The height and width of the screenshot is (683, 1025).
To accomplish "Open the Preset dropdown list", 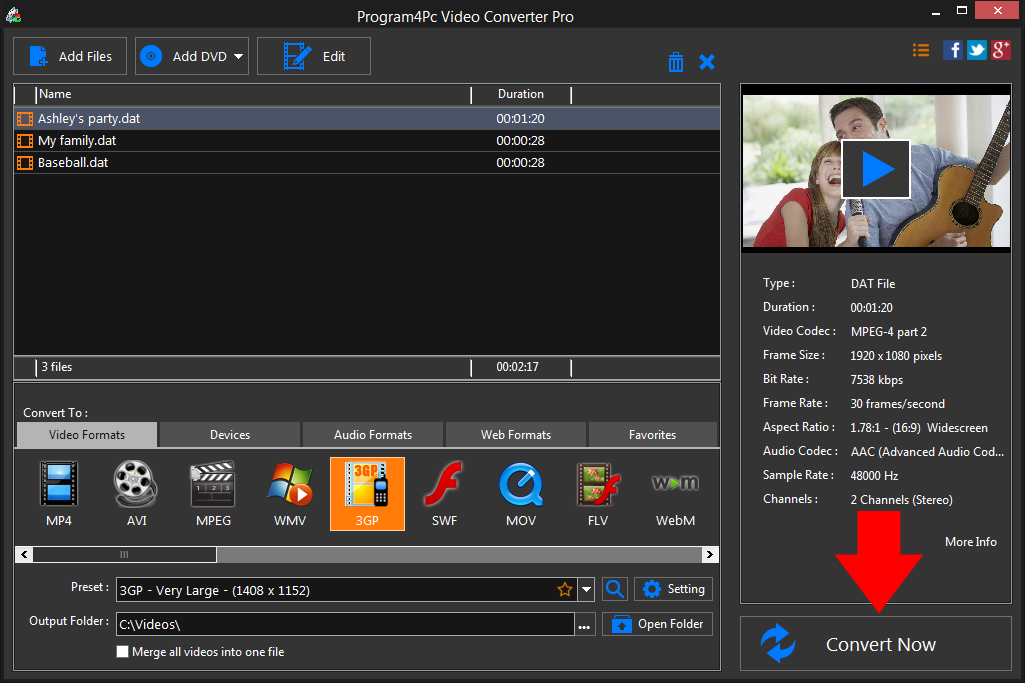I will point(587,590).
